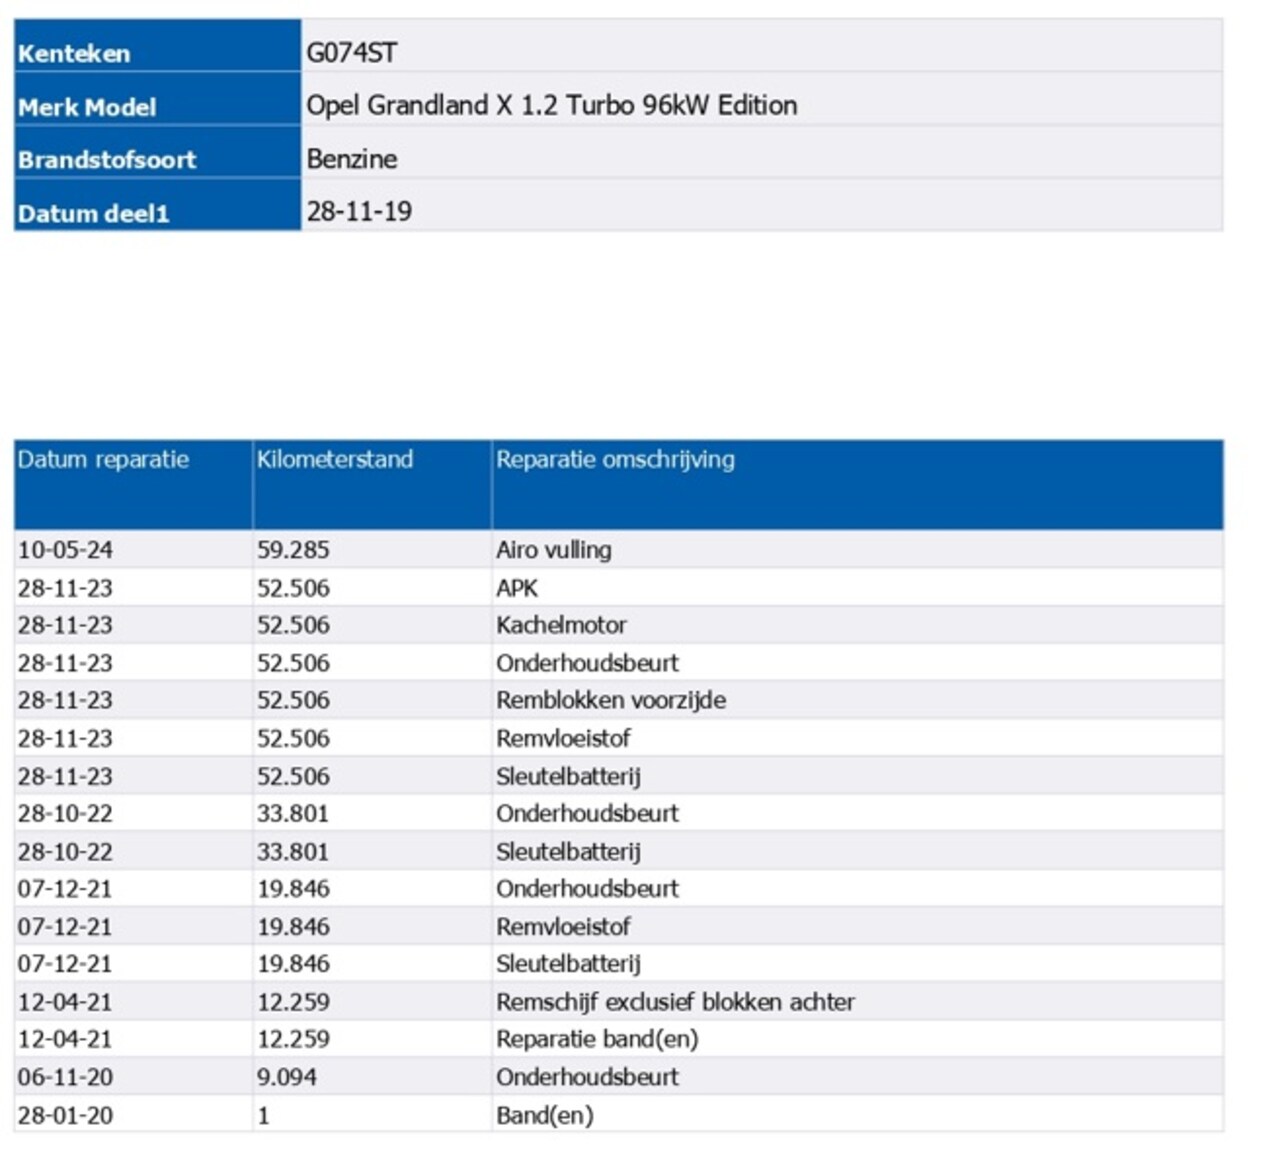This screenshot has width=1280, height=1175.
Task: Click the Opel Grandland X model text
Action: tap(551, 106)
